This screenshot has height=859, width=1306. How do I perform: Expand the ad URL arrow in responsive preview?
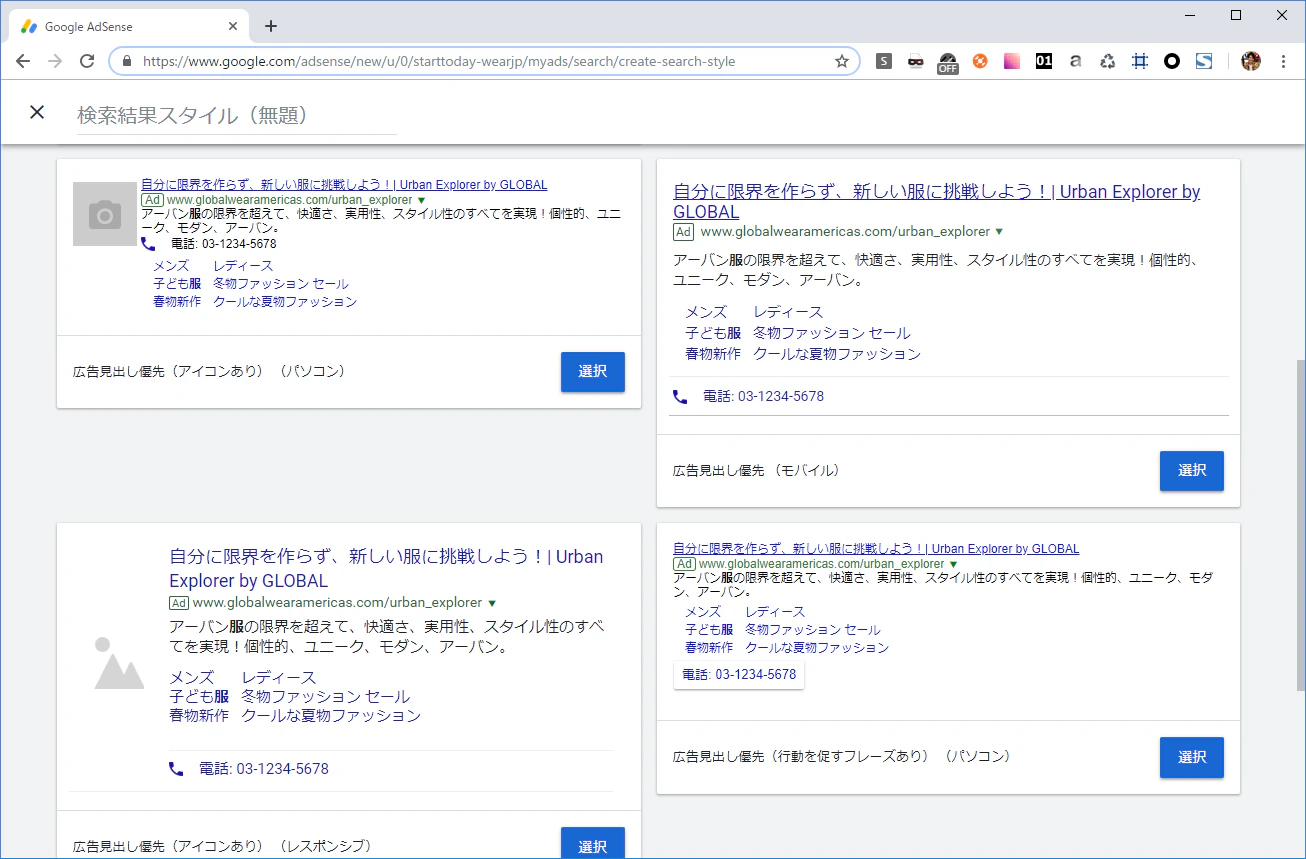491,603
